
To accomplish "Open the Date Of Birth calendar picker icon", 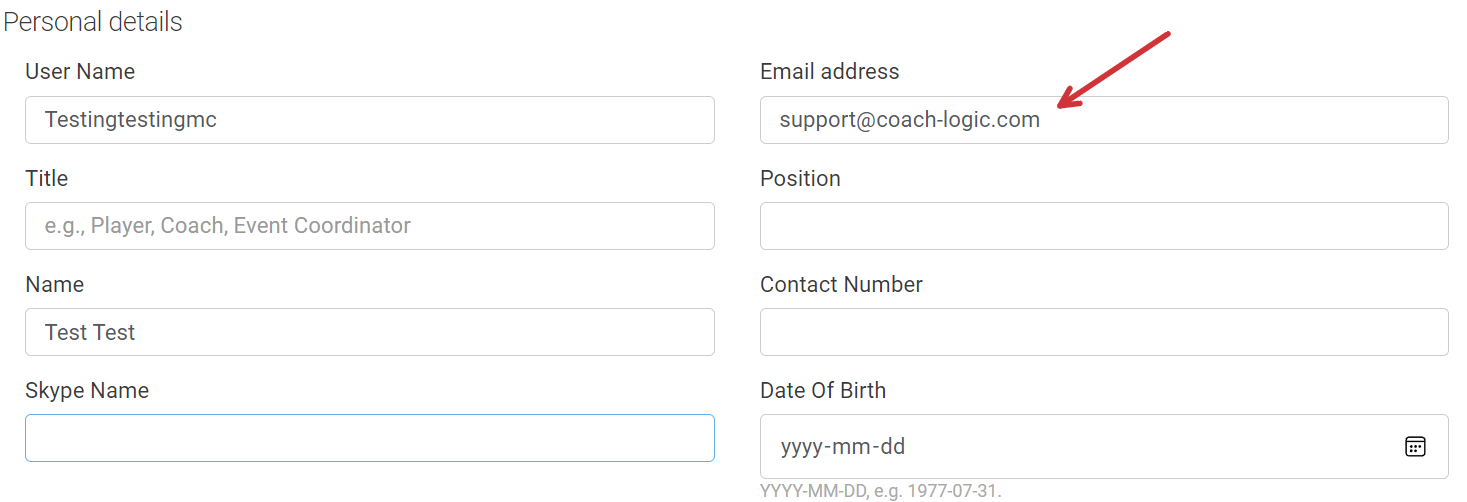I will [1415, 446].
